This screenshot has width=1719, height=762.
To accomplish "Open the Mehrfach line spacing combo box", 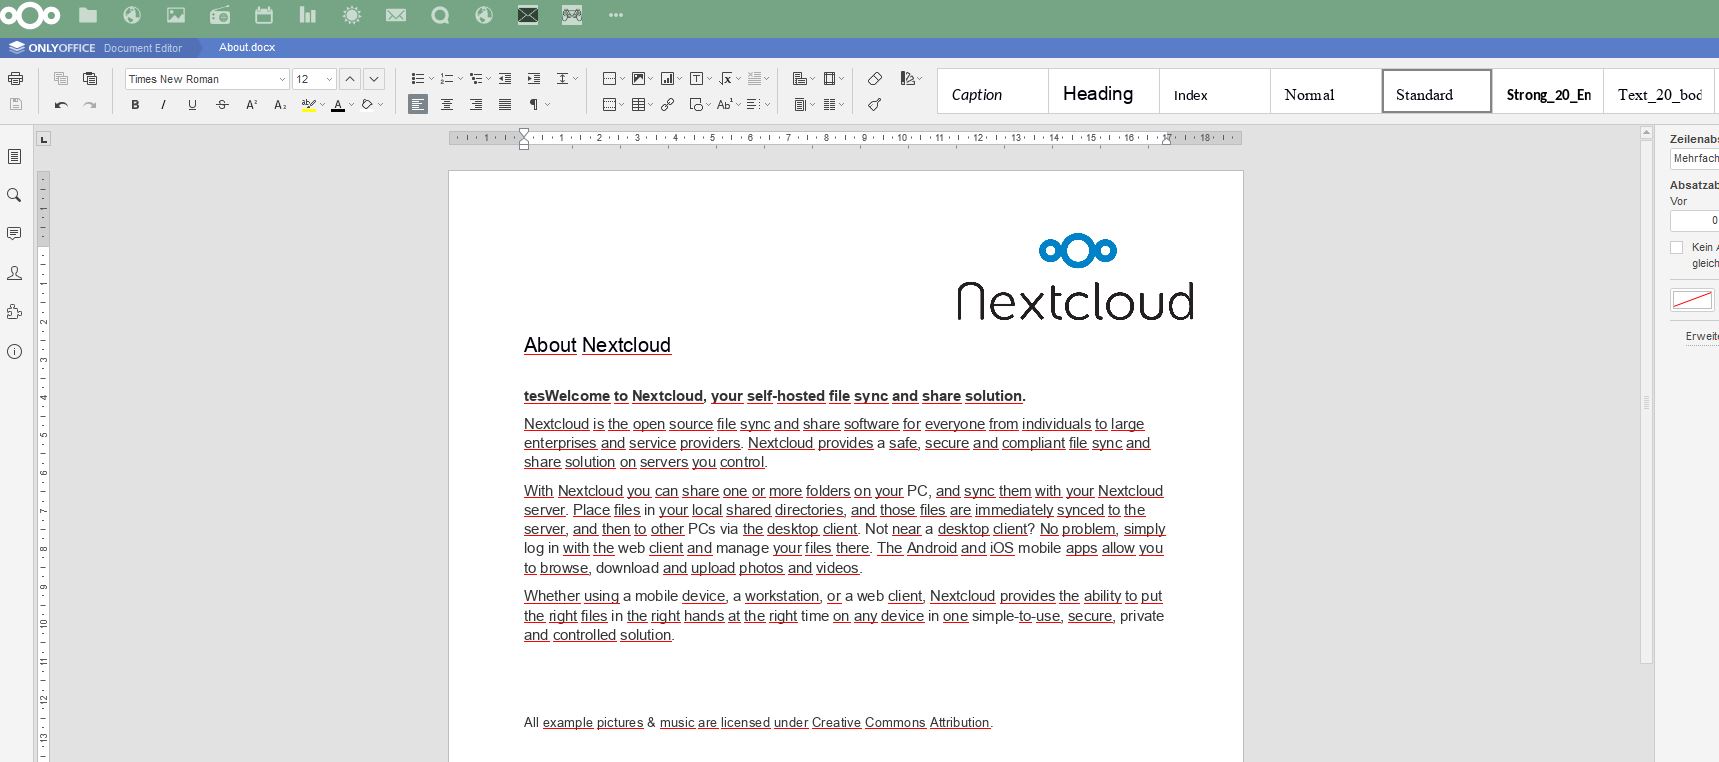I will pos(1695,158).
